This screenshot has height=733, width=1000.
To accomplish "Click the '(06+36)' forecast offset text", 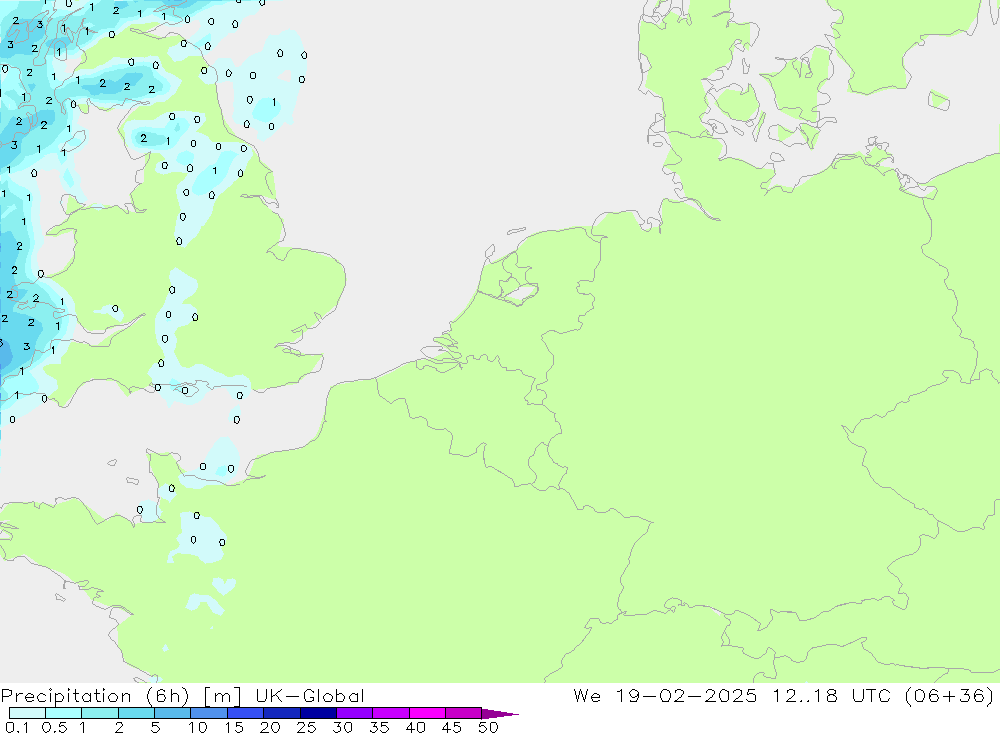I will point(950,695).
